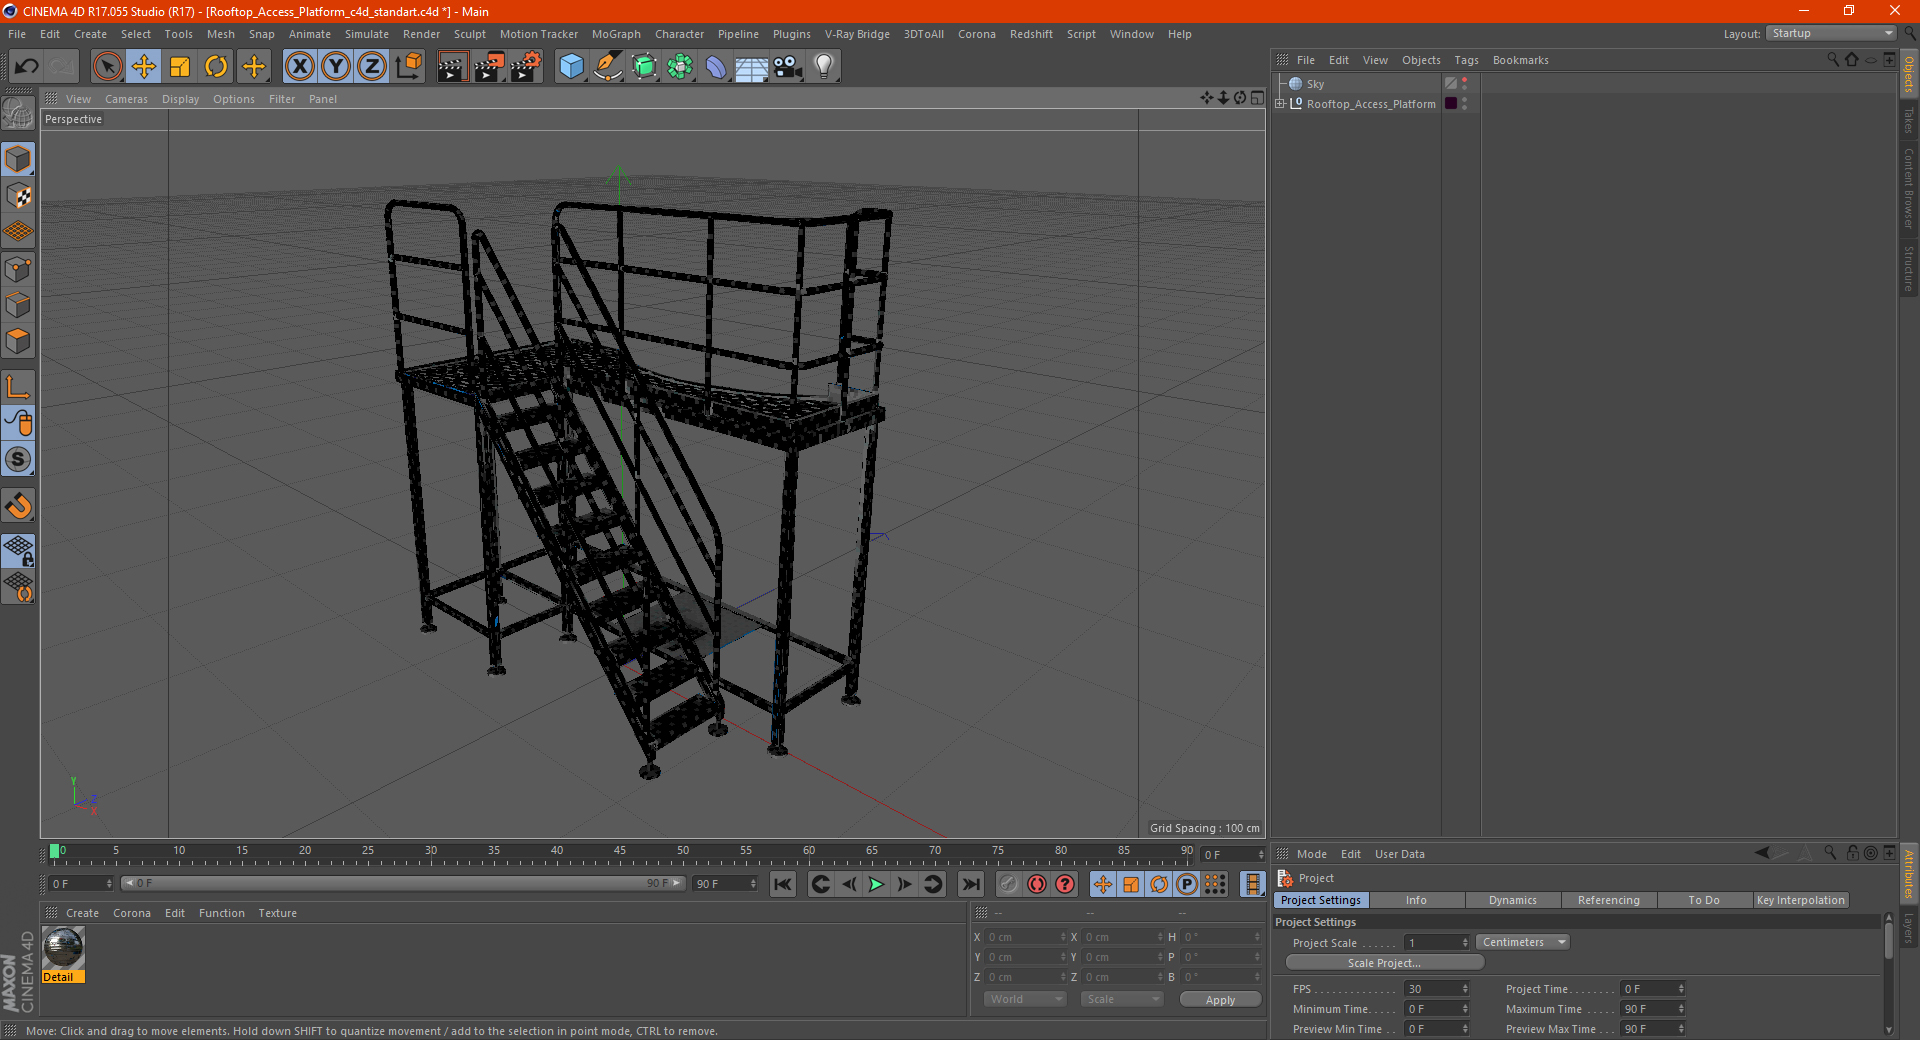Open the Content Browser side tab
Screen dimensions: 1920x1040
[1909, 189]
